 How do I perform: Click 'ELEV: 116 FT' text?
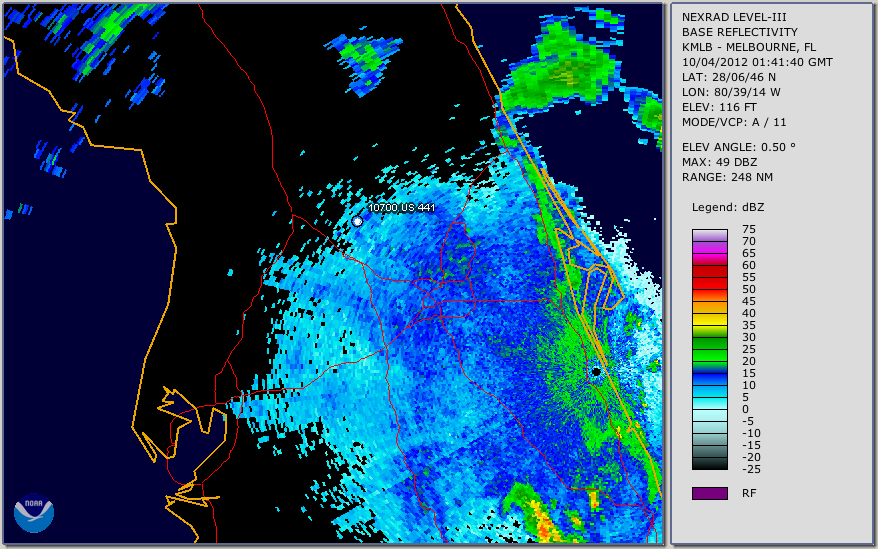pyautogui.click(x=719, y=107)
